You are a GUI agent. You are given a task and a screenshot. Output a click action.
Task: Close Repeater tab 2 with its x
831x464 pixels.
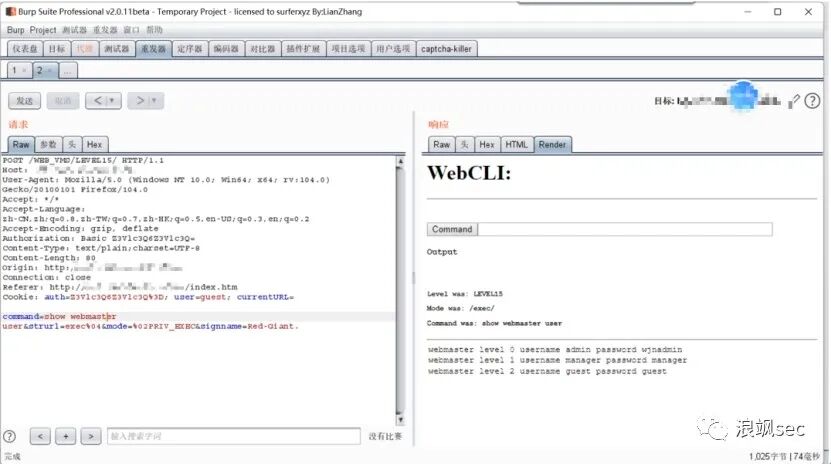(49, 70)
